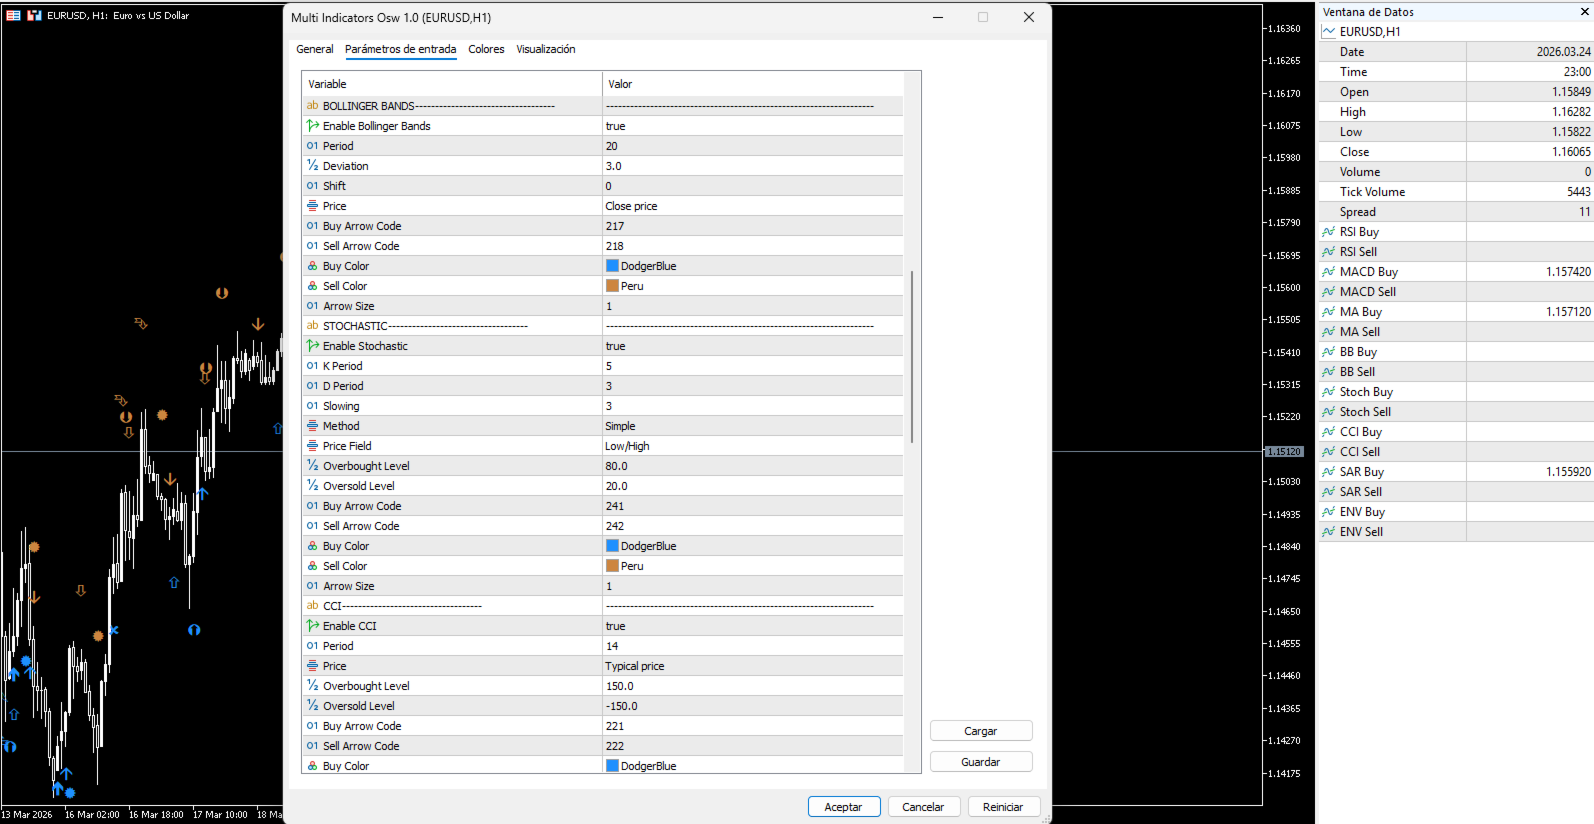Click the boolean icon beside Enable CCI
The height and width of the screenshot is (824, 1594).
tap(313, 626)
